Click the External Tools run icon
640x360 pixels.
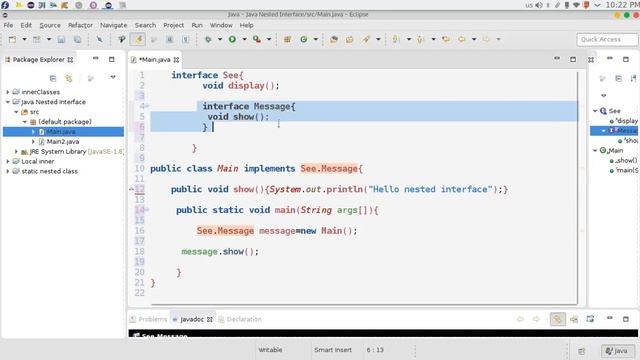pyautogui.click(x=257, y=39)
